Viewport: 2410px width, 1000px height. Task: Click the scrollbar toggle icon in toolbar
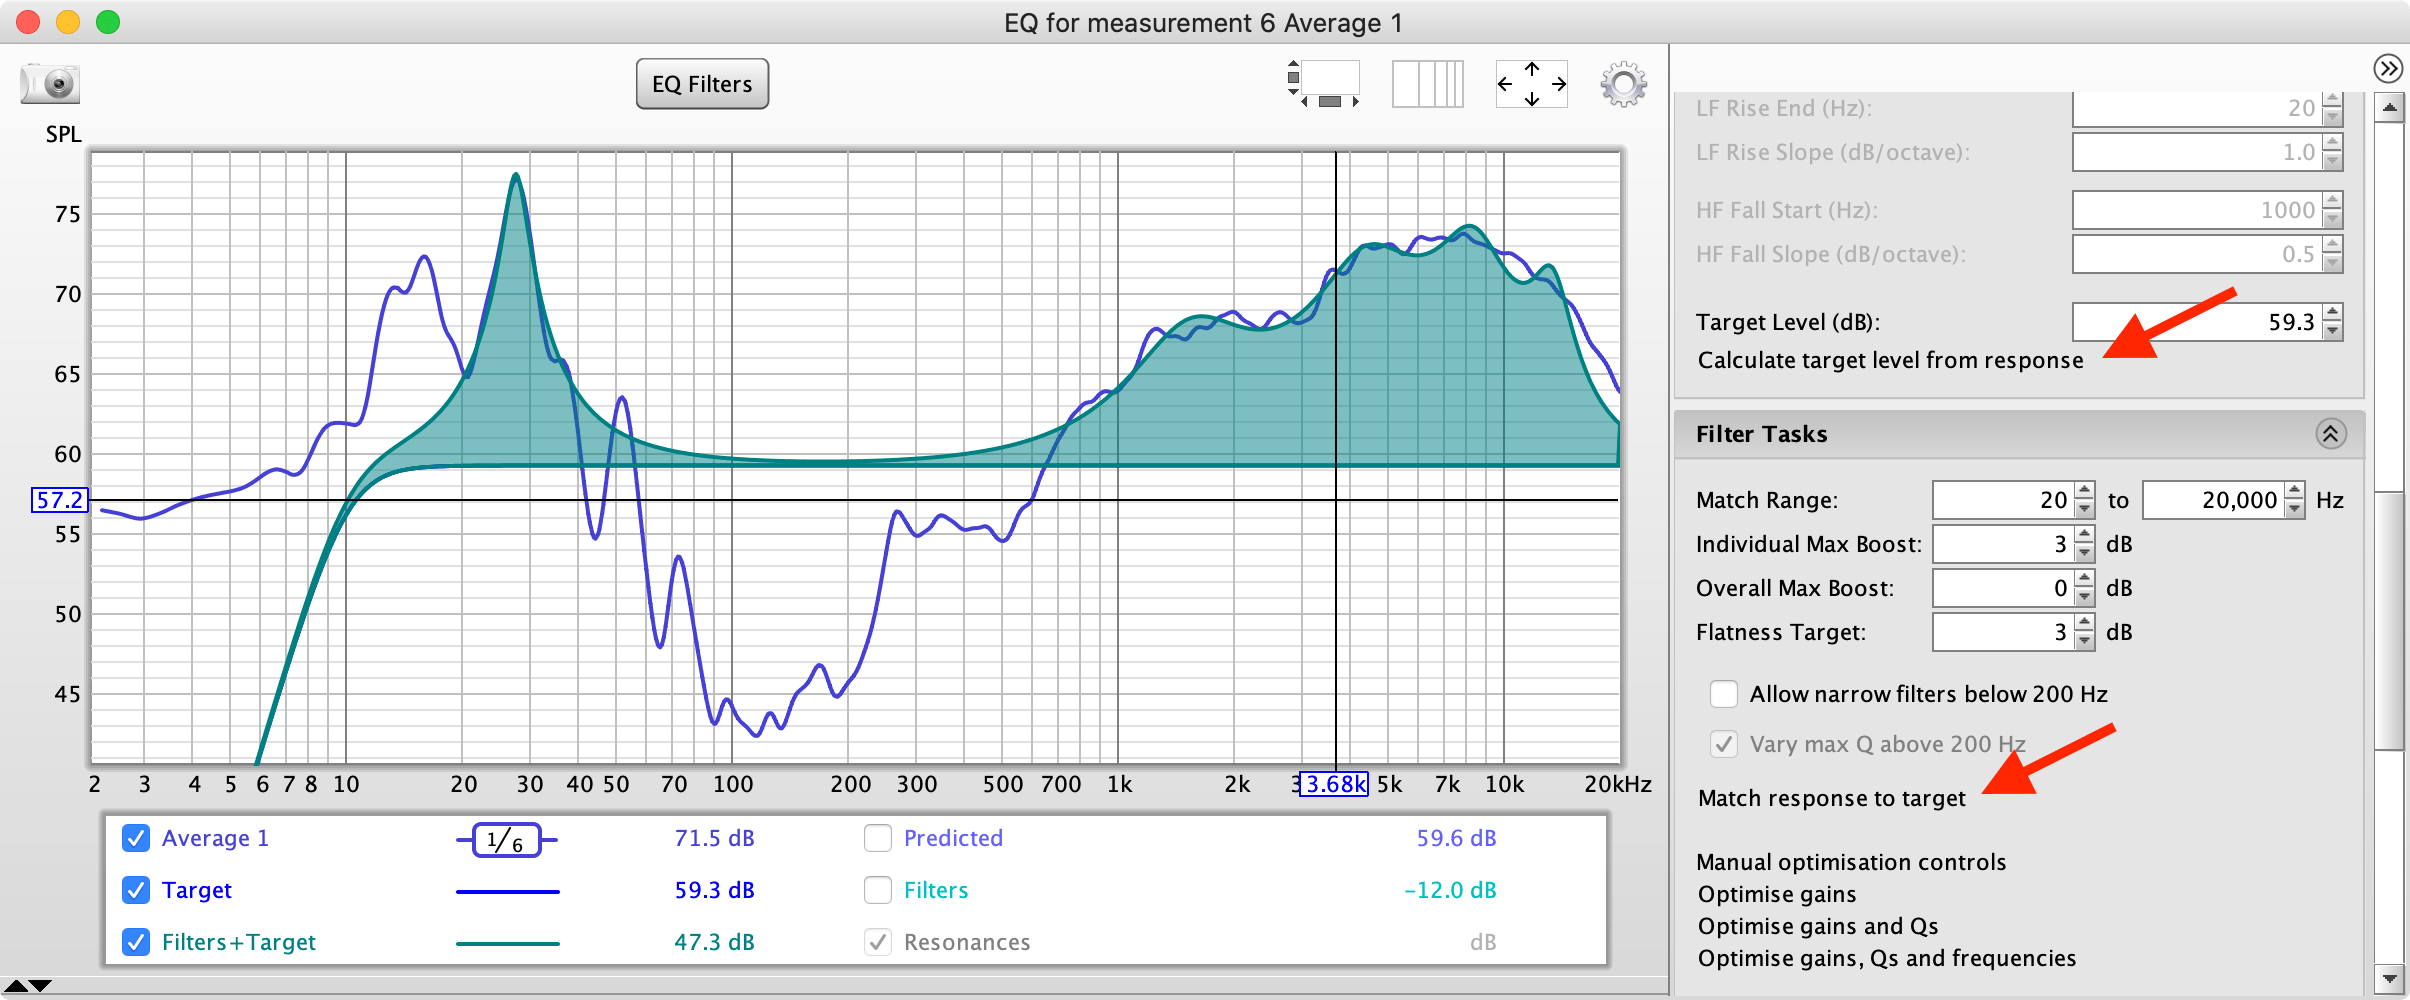(1324, 84)
